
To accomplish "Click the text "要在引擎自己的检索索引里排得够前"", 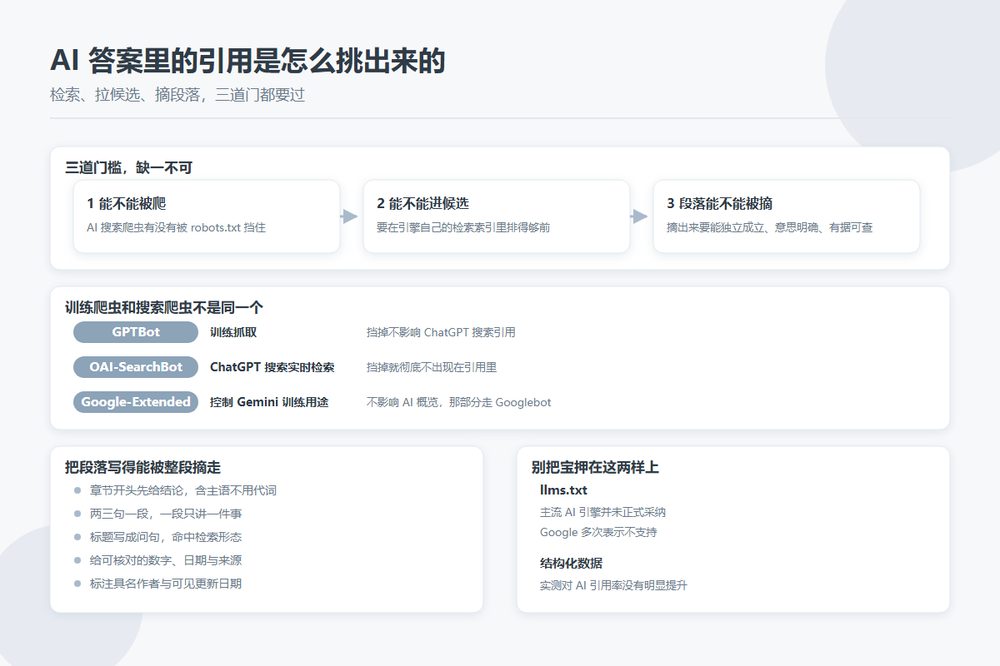I will 463,227.
